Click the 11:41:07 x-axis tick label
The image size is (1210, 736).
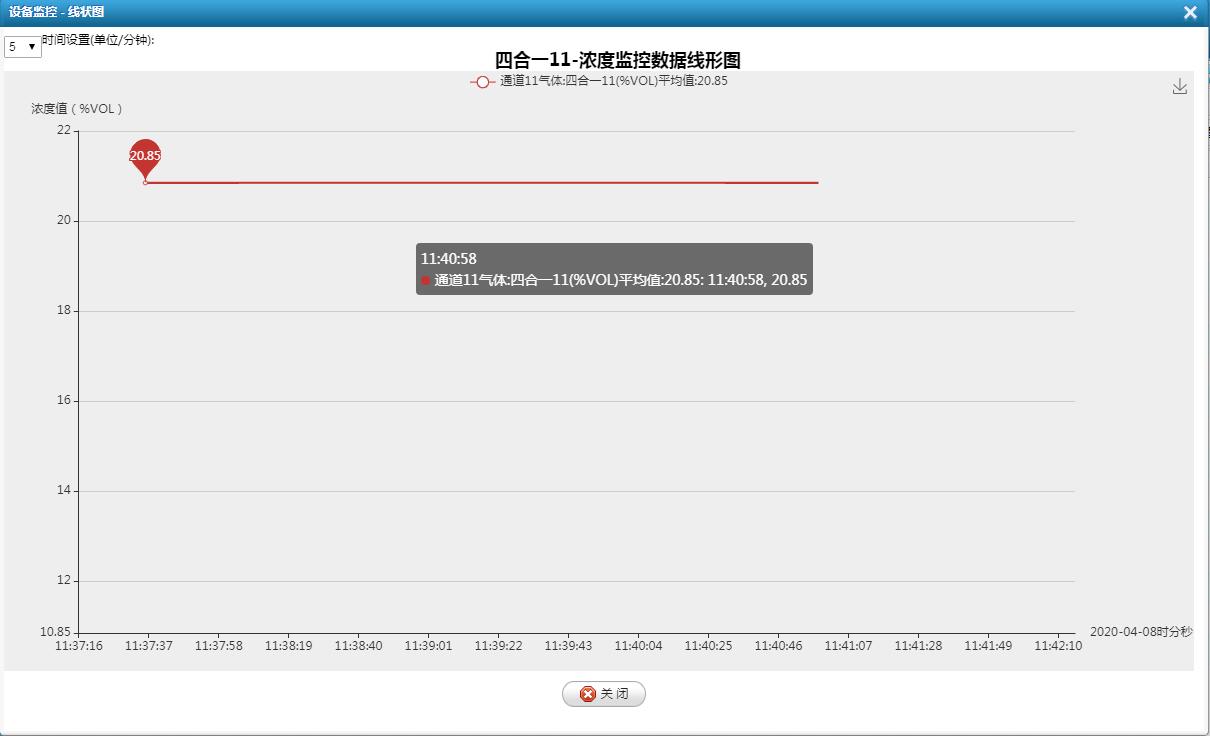click(x=848, y=646)
